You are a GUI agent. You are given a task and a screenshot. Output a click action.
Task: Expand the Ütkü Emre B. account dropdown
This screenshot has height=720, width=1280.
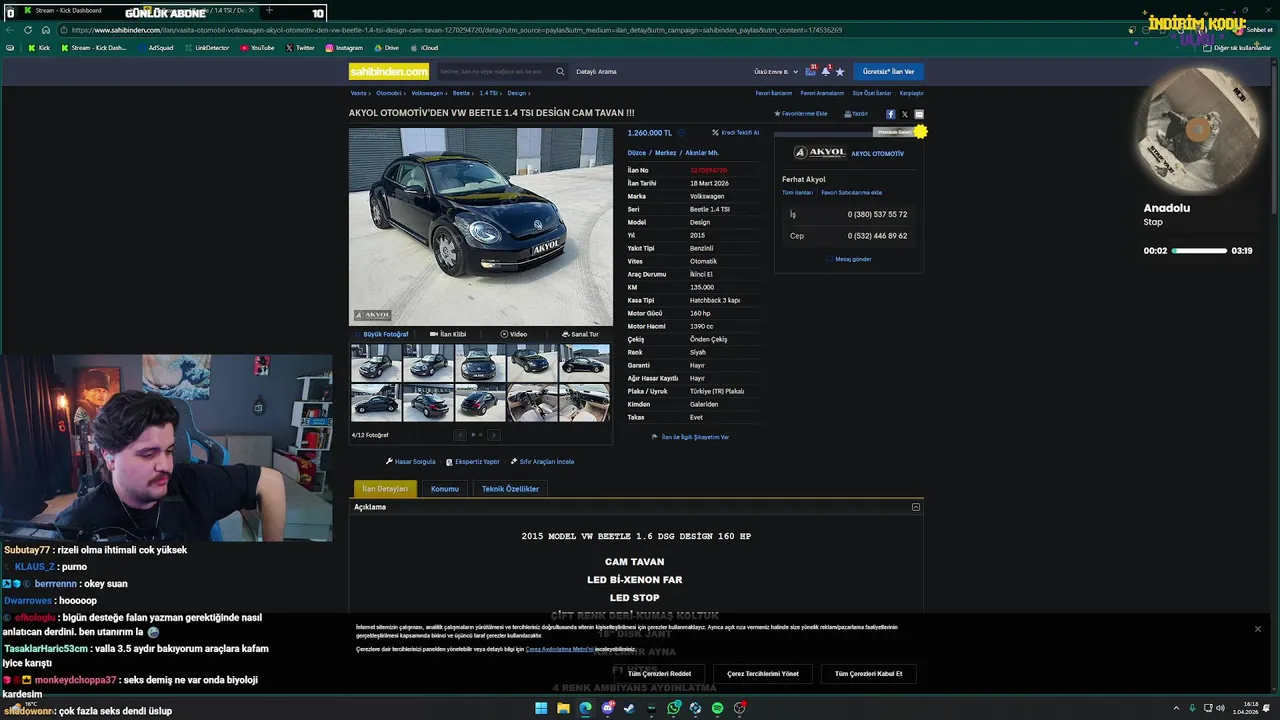click(776, 72)
